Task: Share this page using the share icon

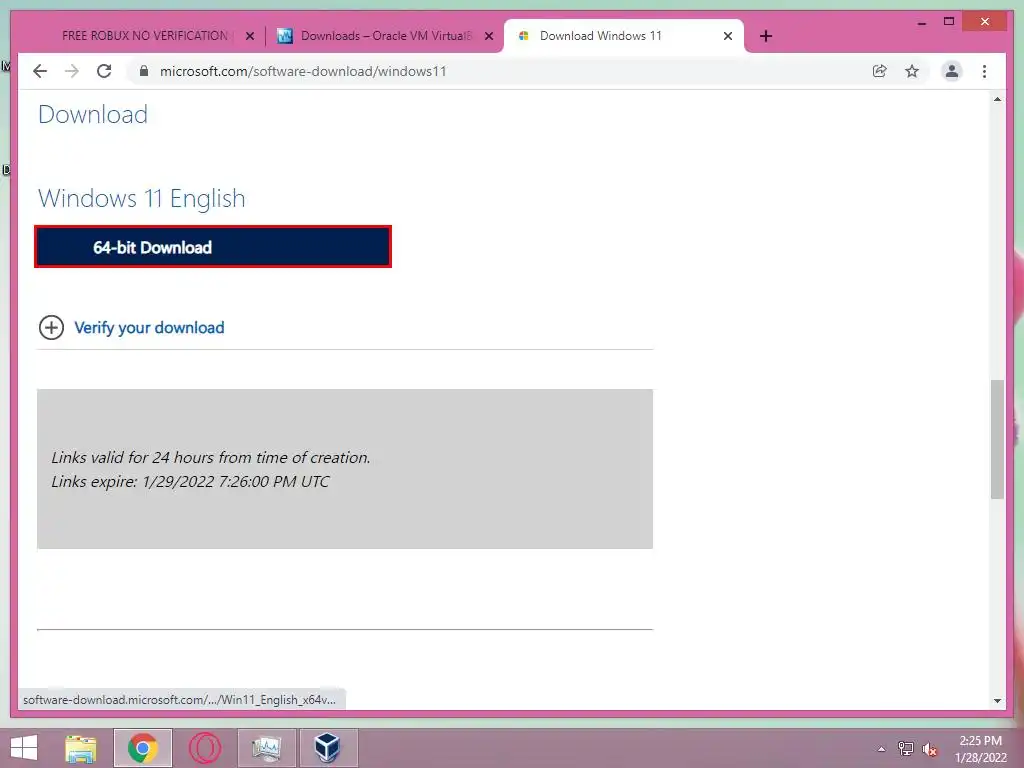Action: tap(880, 71)
